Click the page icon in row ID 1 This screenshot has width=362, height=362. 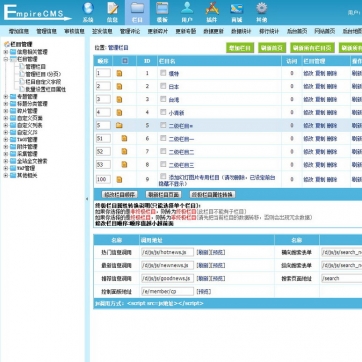(x=119, y=73)
